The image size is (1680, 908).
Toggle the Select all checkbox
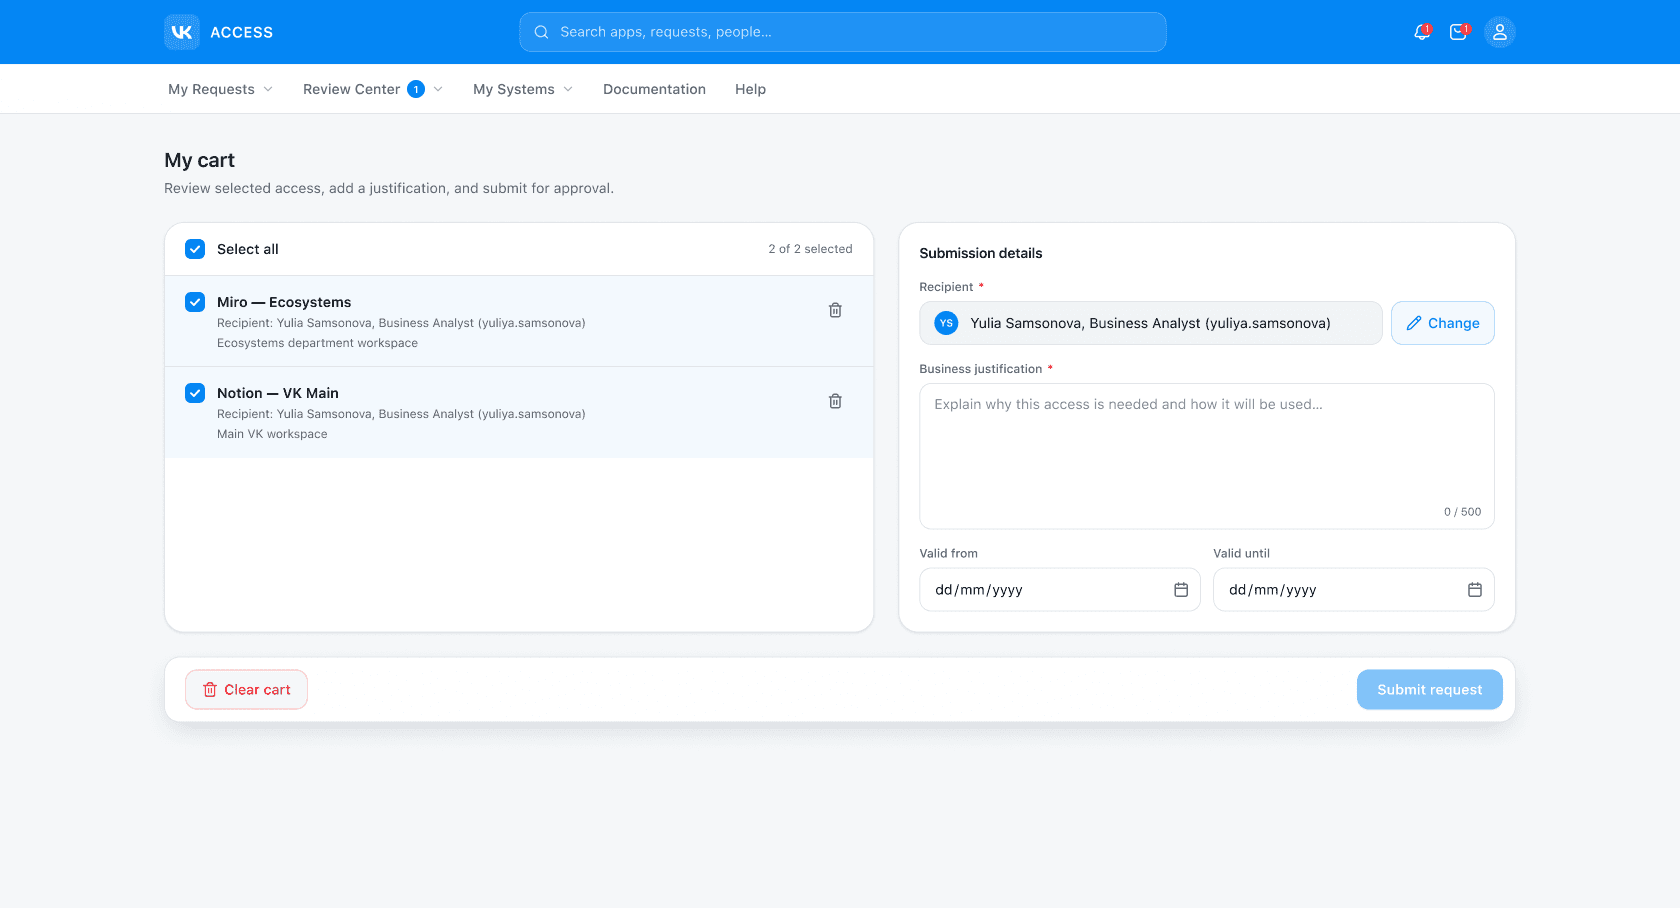coord(195,249)
